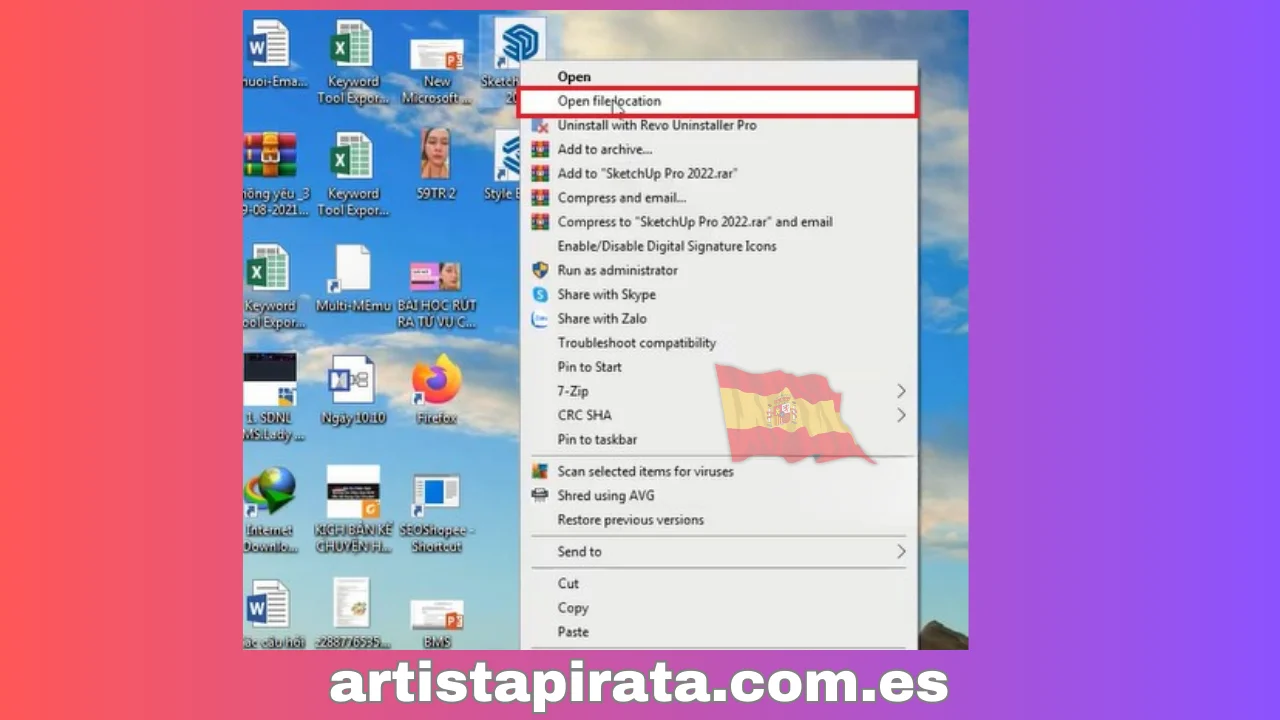This screenshot has width=1280, height=720.
Task: Choose Scan selected items for viruses
Action: pos(718,471)
